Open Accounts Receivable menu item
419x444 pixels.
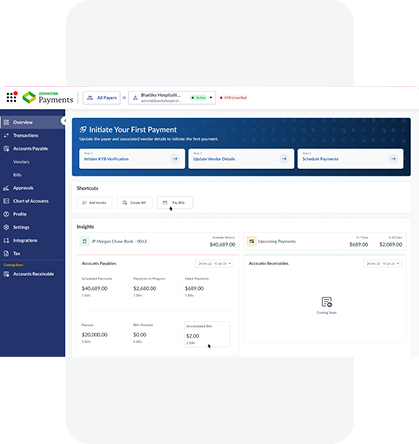(32, 274)
